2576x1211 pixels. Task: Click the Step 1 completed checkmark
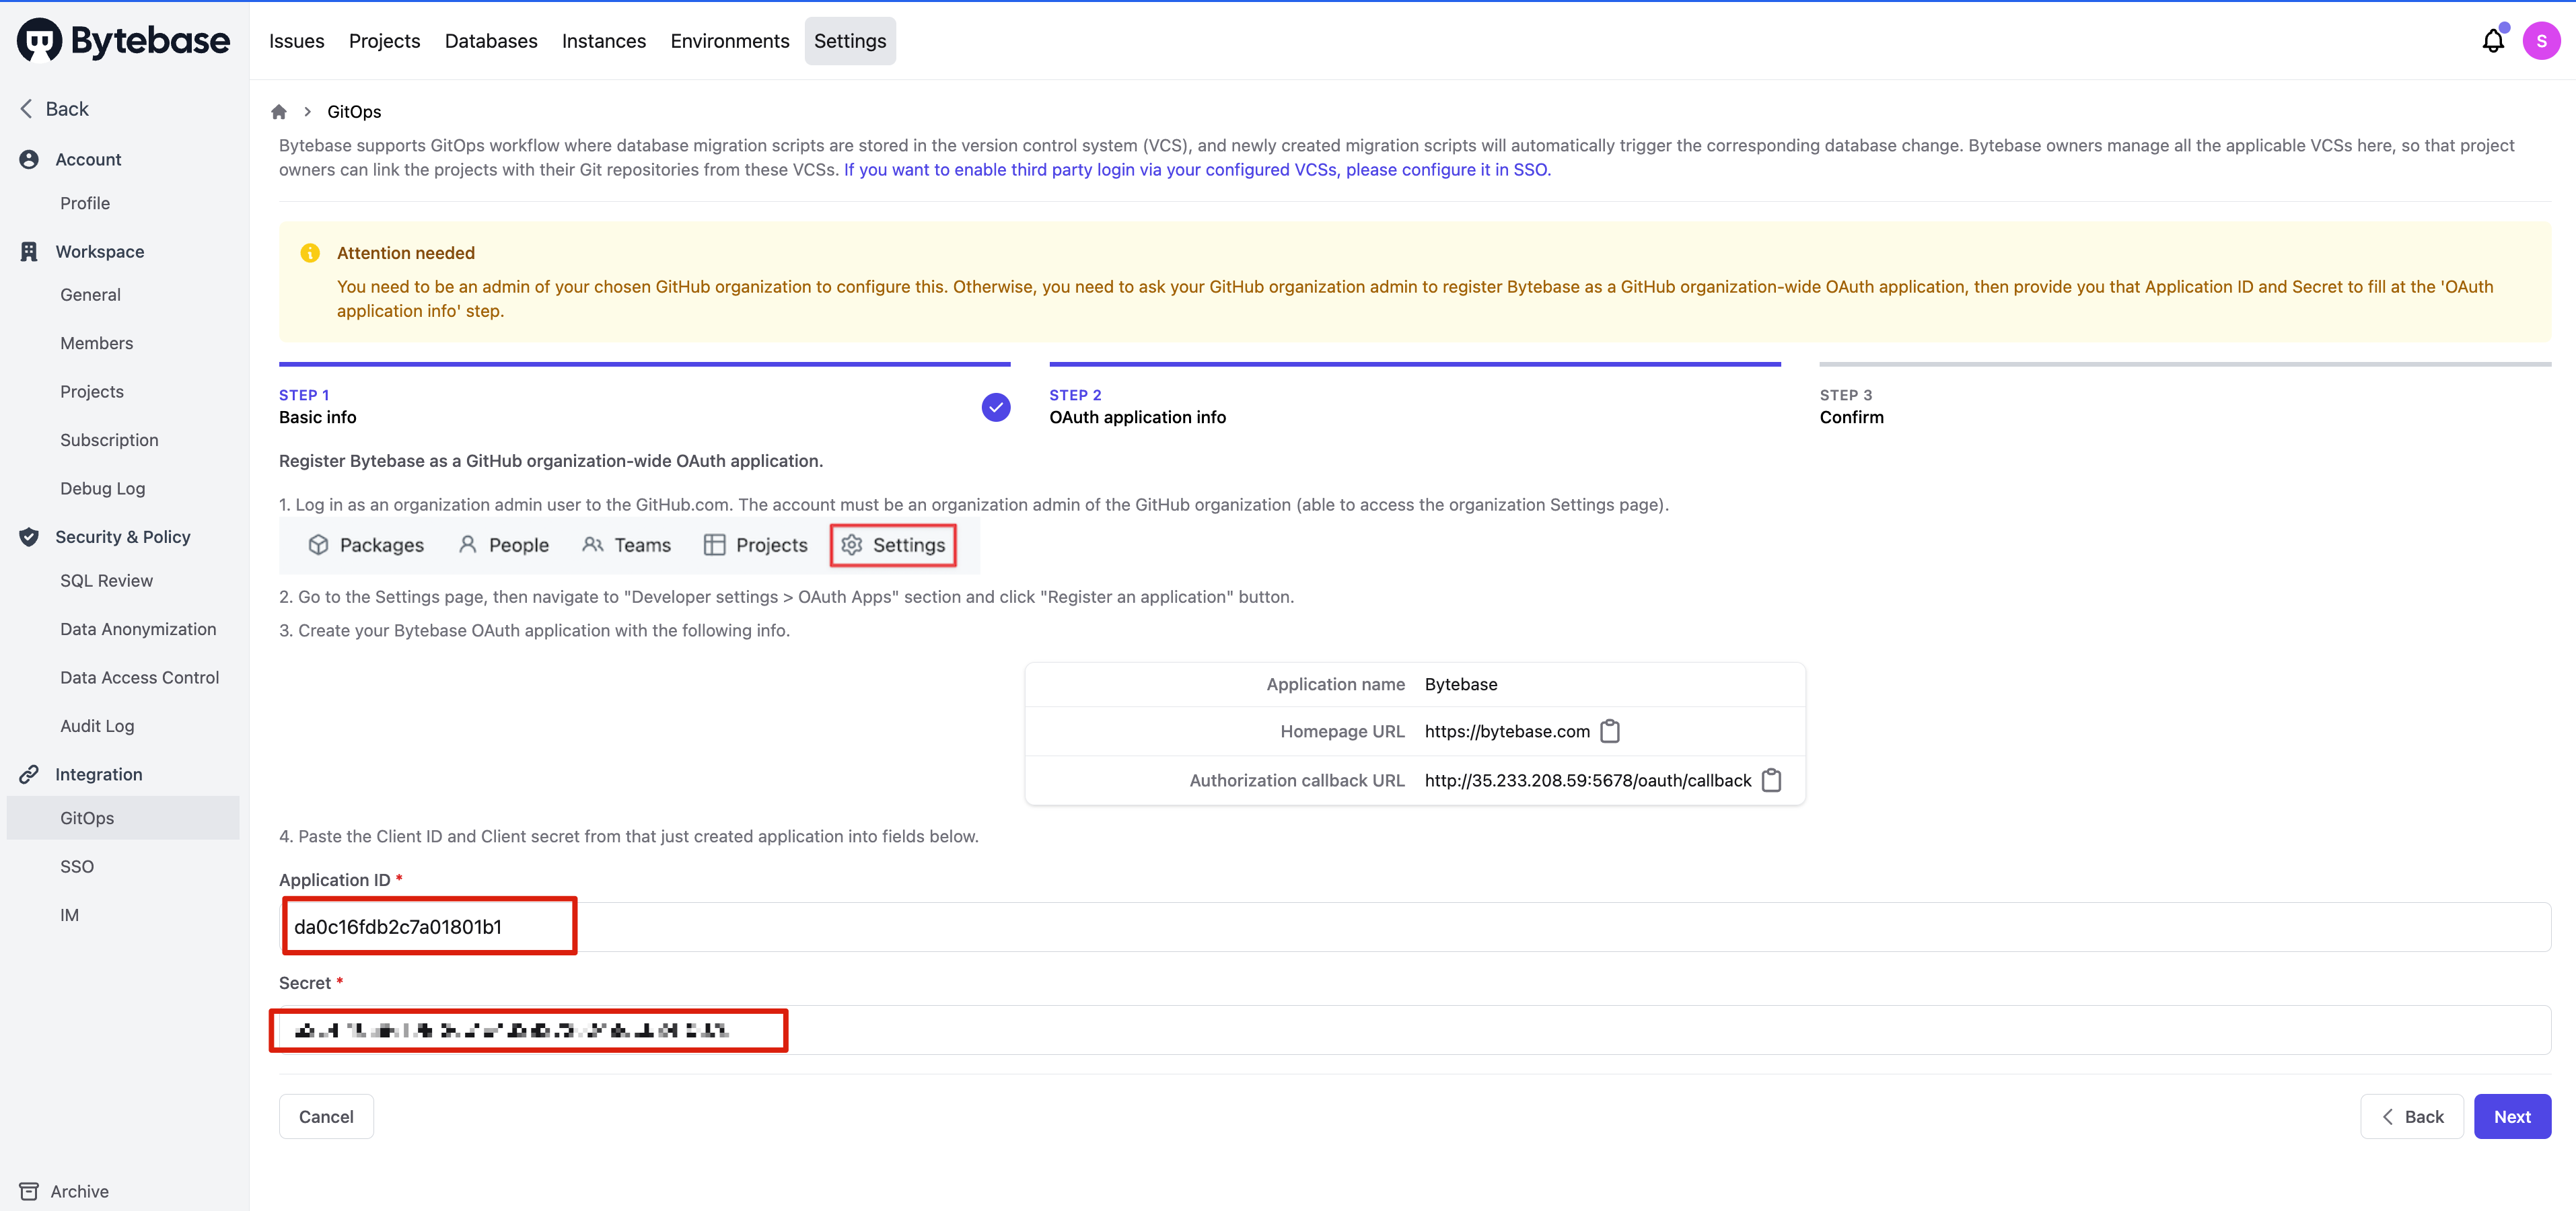point(995,407)
